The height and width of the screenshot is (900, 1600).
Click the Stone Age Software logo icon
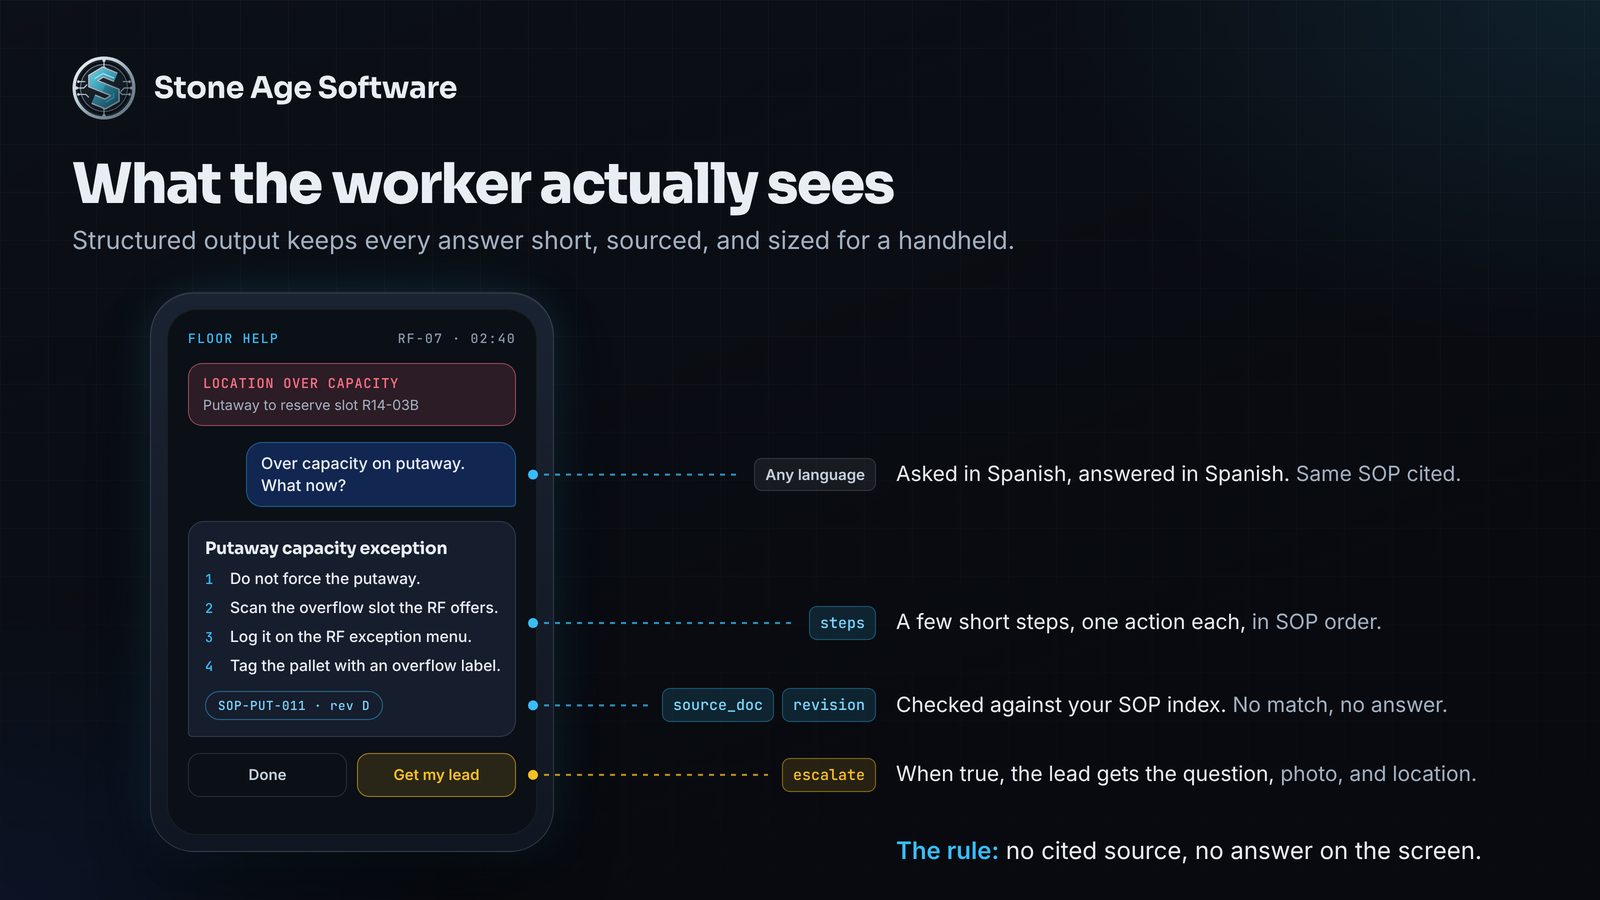[x=104, y=88]
